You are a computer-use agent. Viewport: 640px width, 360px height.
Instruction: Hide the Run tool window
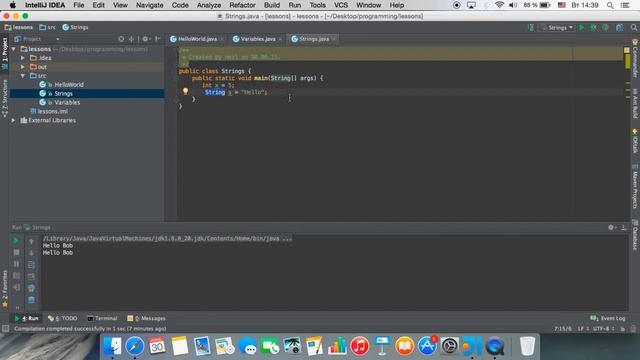coord(624,227)
